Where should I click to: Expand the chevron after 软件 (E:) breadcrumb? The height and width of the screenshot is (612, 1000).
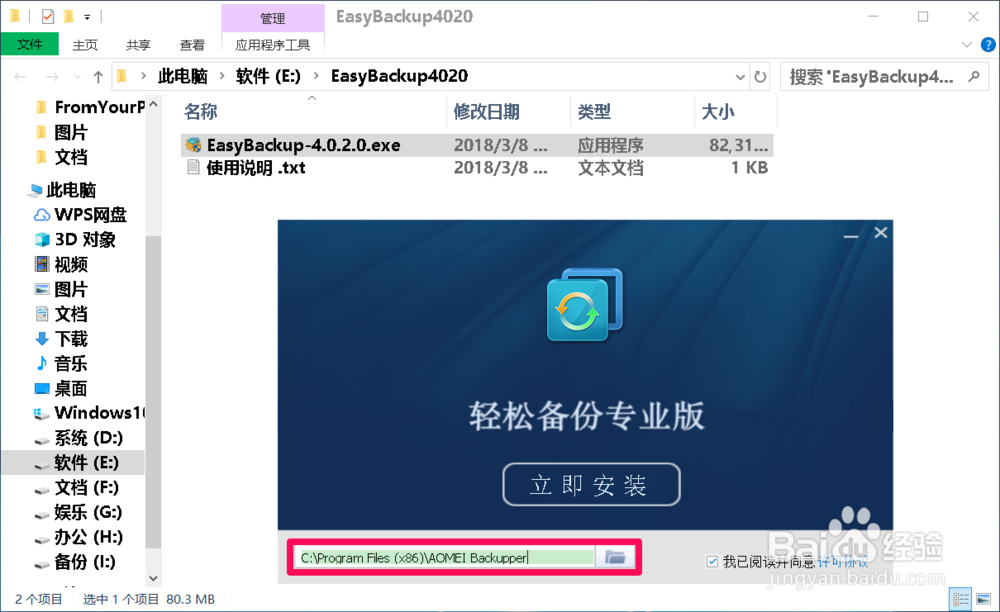tap(316, 76)
